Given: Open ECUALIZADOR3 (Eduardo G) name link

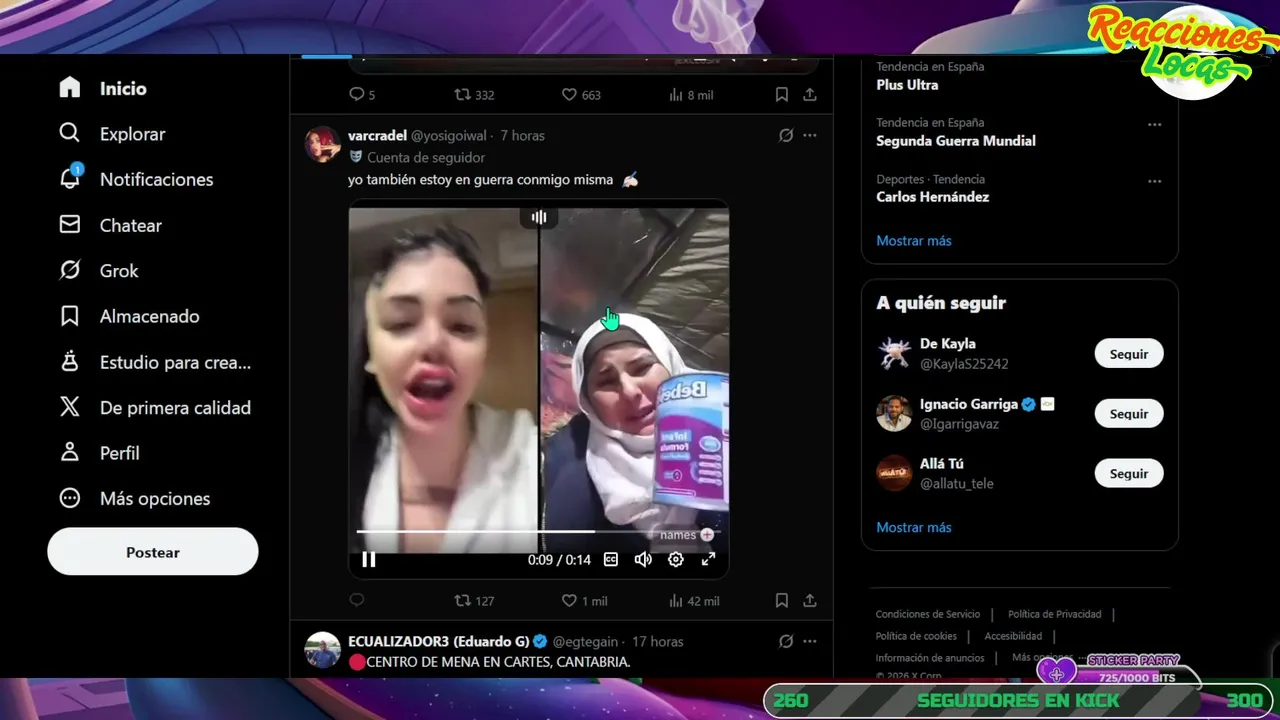Looking at the screenshot, I should (x=438, y=641).
